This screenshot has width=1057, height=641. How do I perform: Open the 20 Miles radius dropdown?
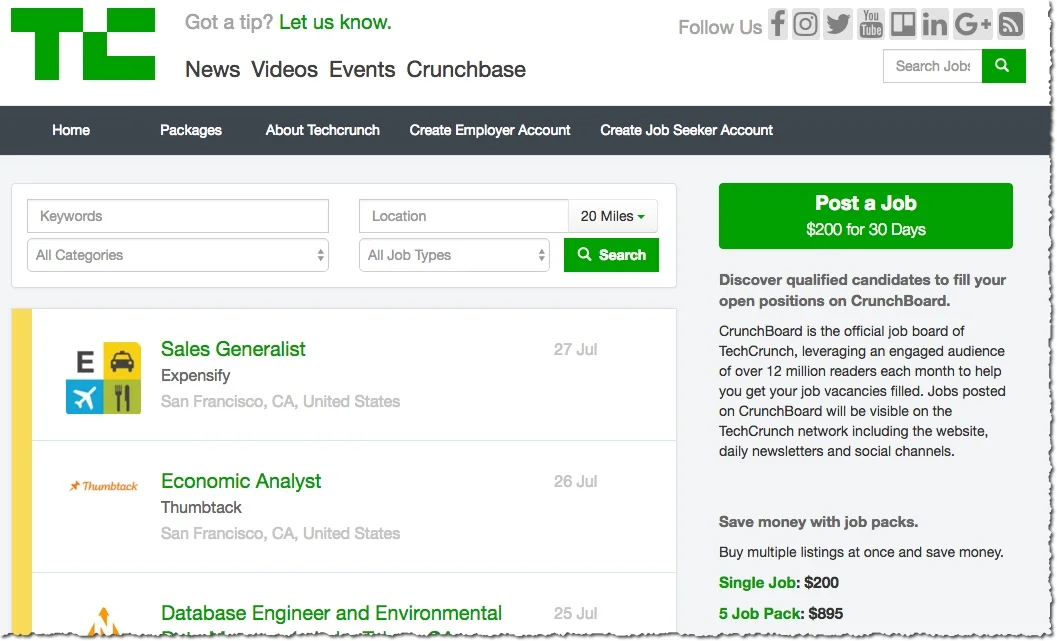pos(613,216)
